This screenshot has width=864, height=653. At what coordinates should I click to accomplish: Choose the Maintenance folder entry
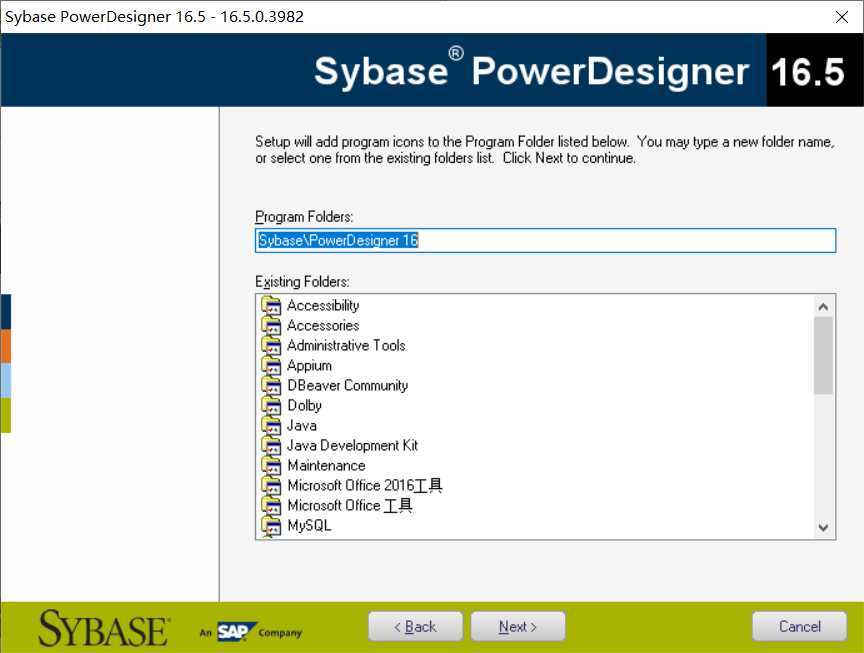(326, 466)
